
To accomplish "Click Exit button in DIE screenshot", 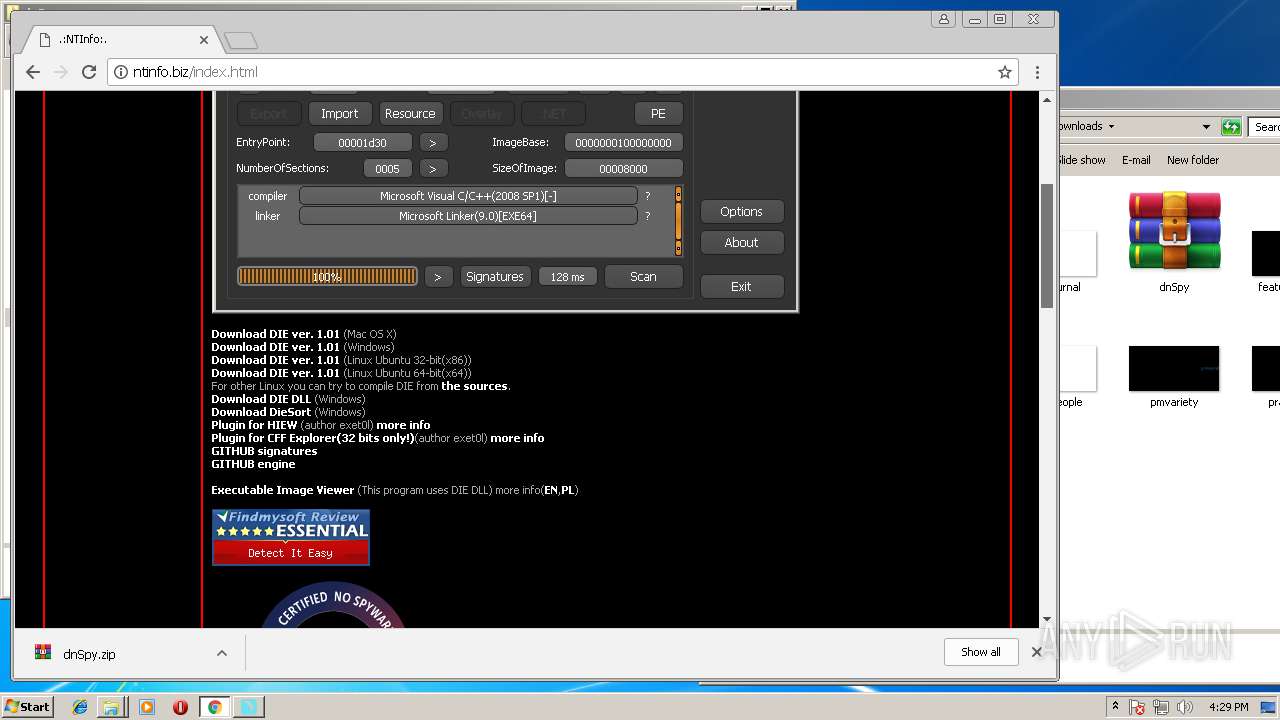I will click(x=741, y=286).
